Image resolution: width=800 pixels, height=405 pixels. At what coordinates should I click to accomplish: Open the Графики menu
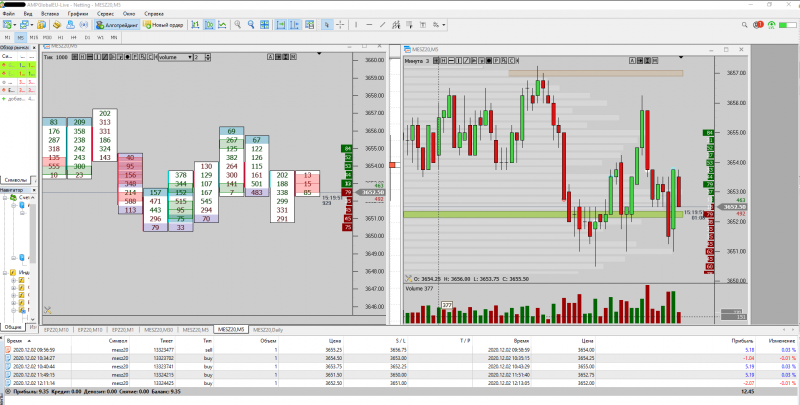pyautogui.click(x=78, y=14)
